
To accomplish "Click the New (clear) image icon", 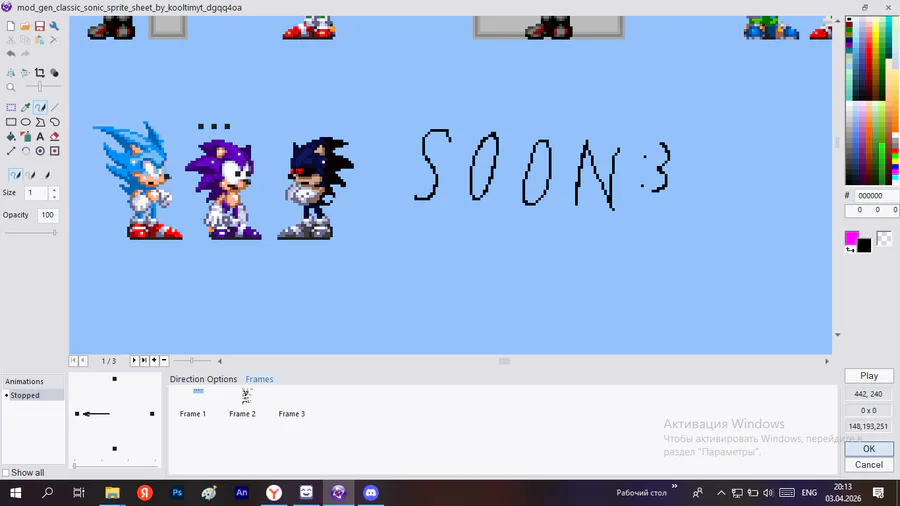I will click(11, 26).
